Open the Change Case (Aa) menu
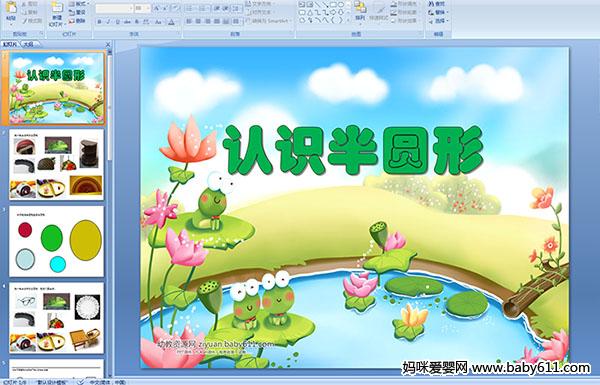This screenshot has height=385, width=600. tap(158, 22)
